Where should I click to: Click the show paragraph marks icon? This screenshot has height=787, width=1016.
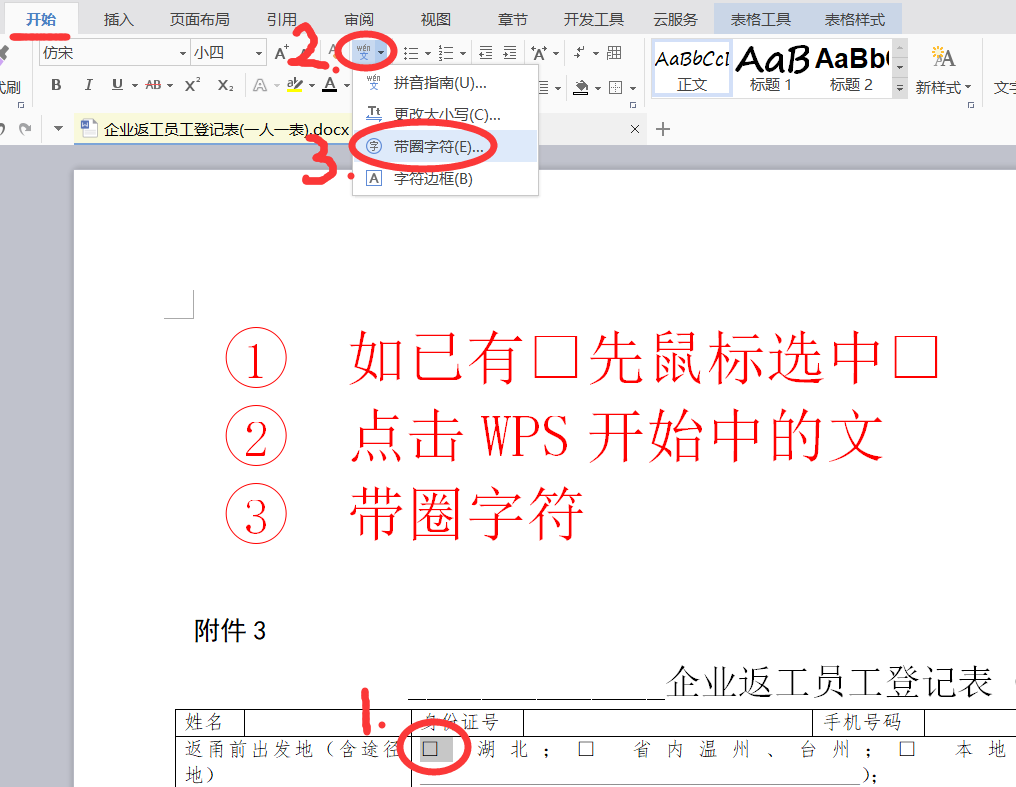click(580, 53)
